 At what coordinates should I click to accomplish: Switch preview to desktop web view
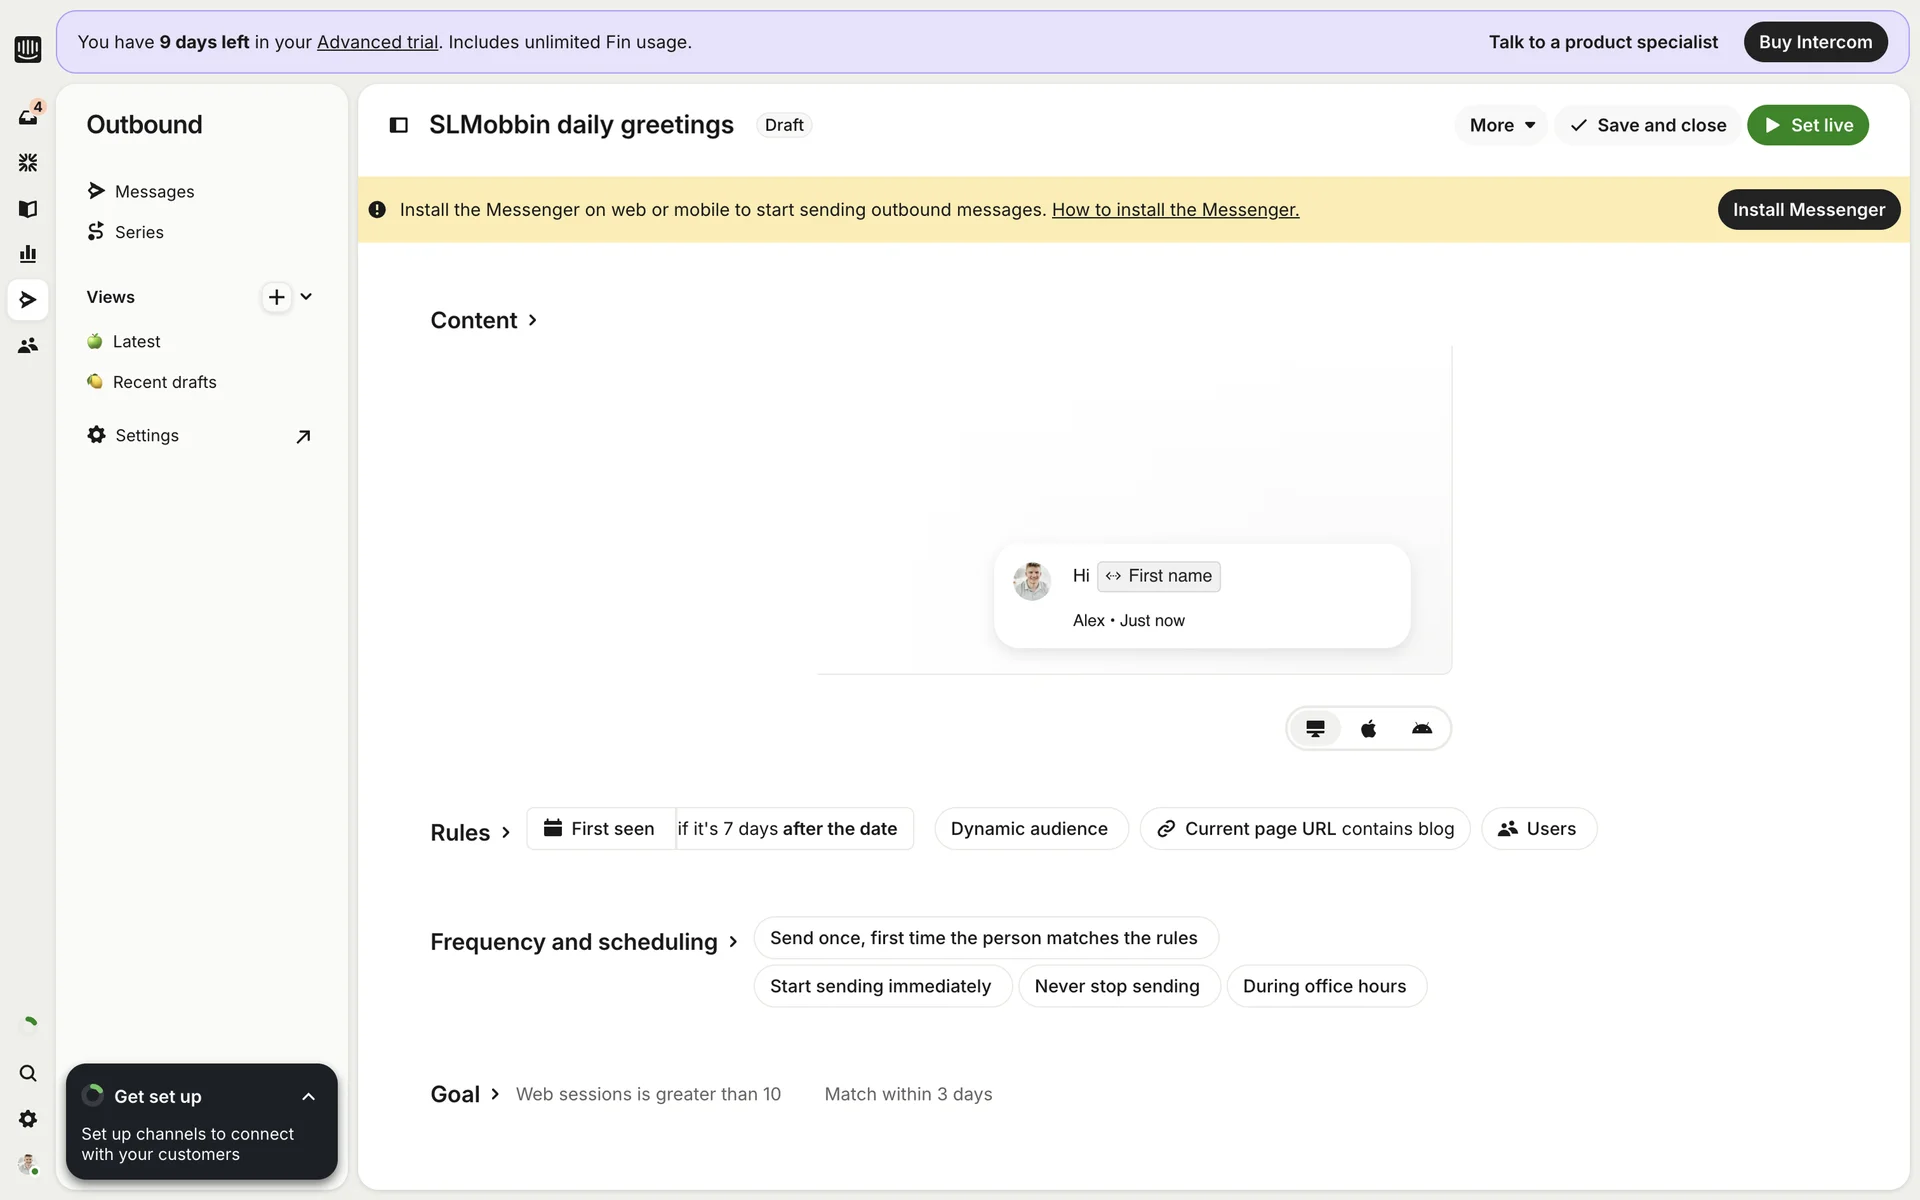pyautogui.click(x=1315, y=728)
